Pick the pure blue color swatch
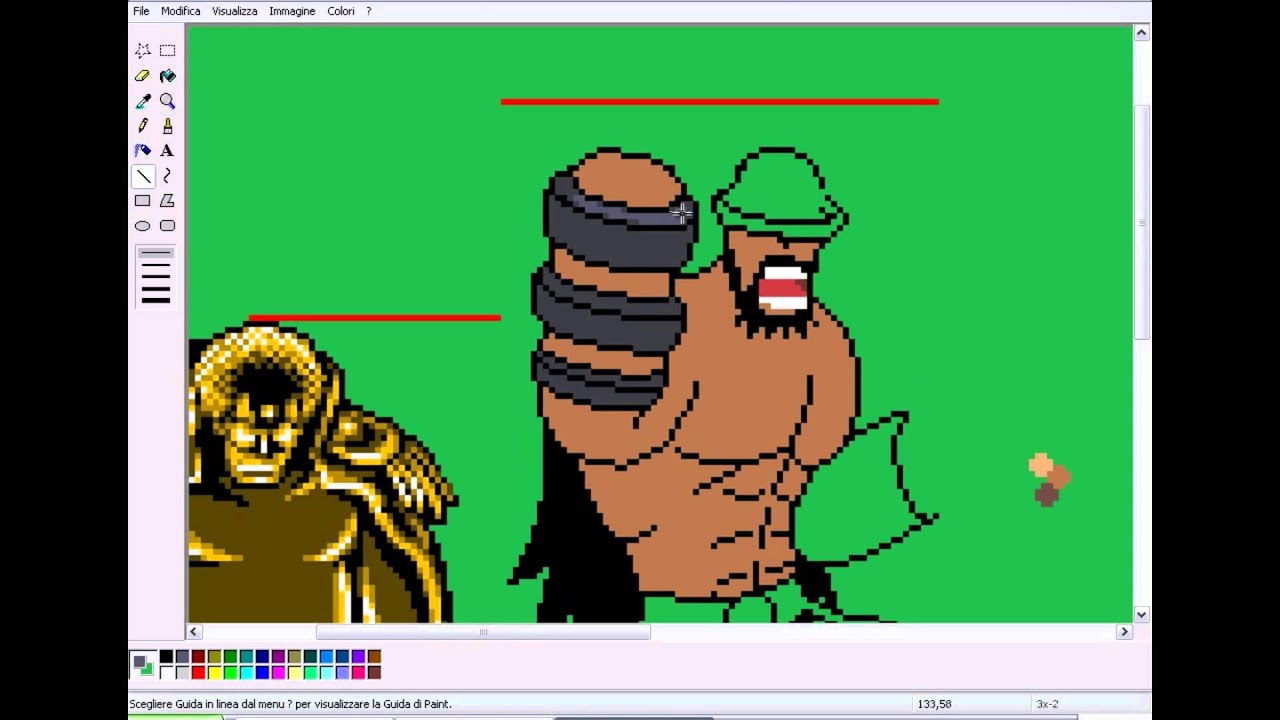The image size is (1280, 720). (x=262, y=672)
